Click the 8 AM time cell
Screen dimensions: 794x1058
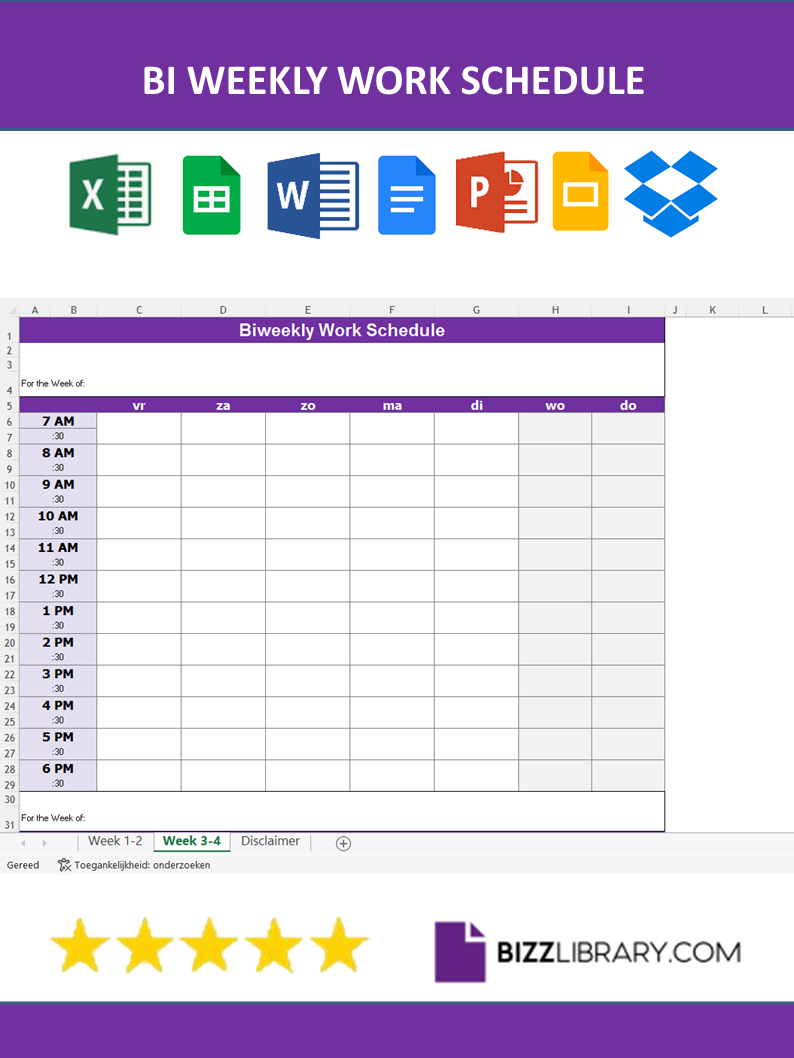58,453
